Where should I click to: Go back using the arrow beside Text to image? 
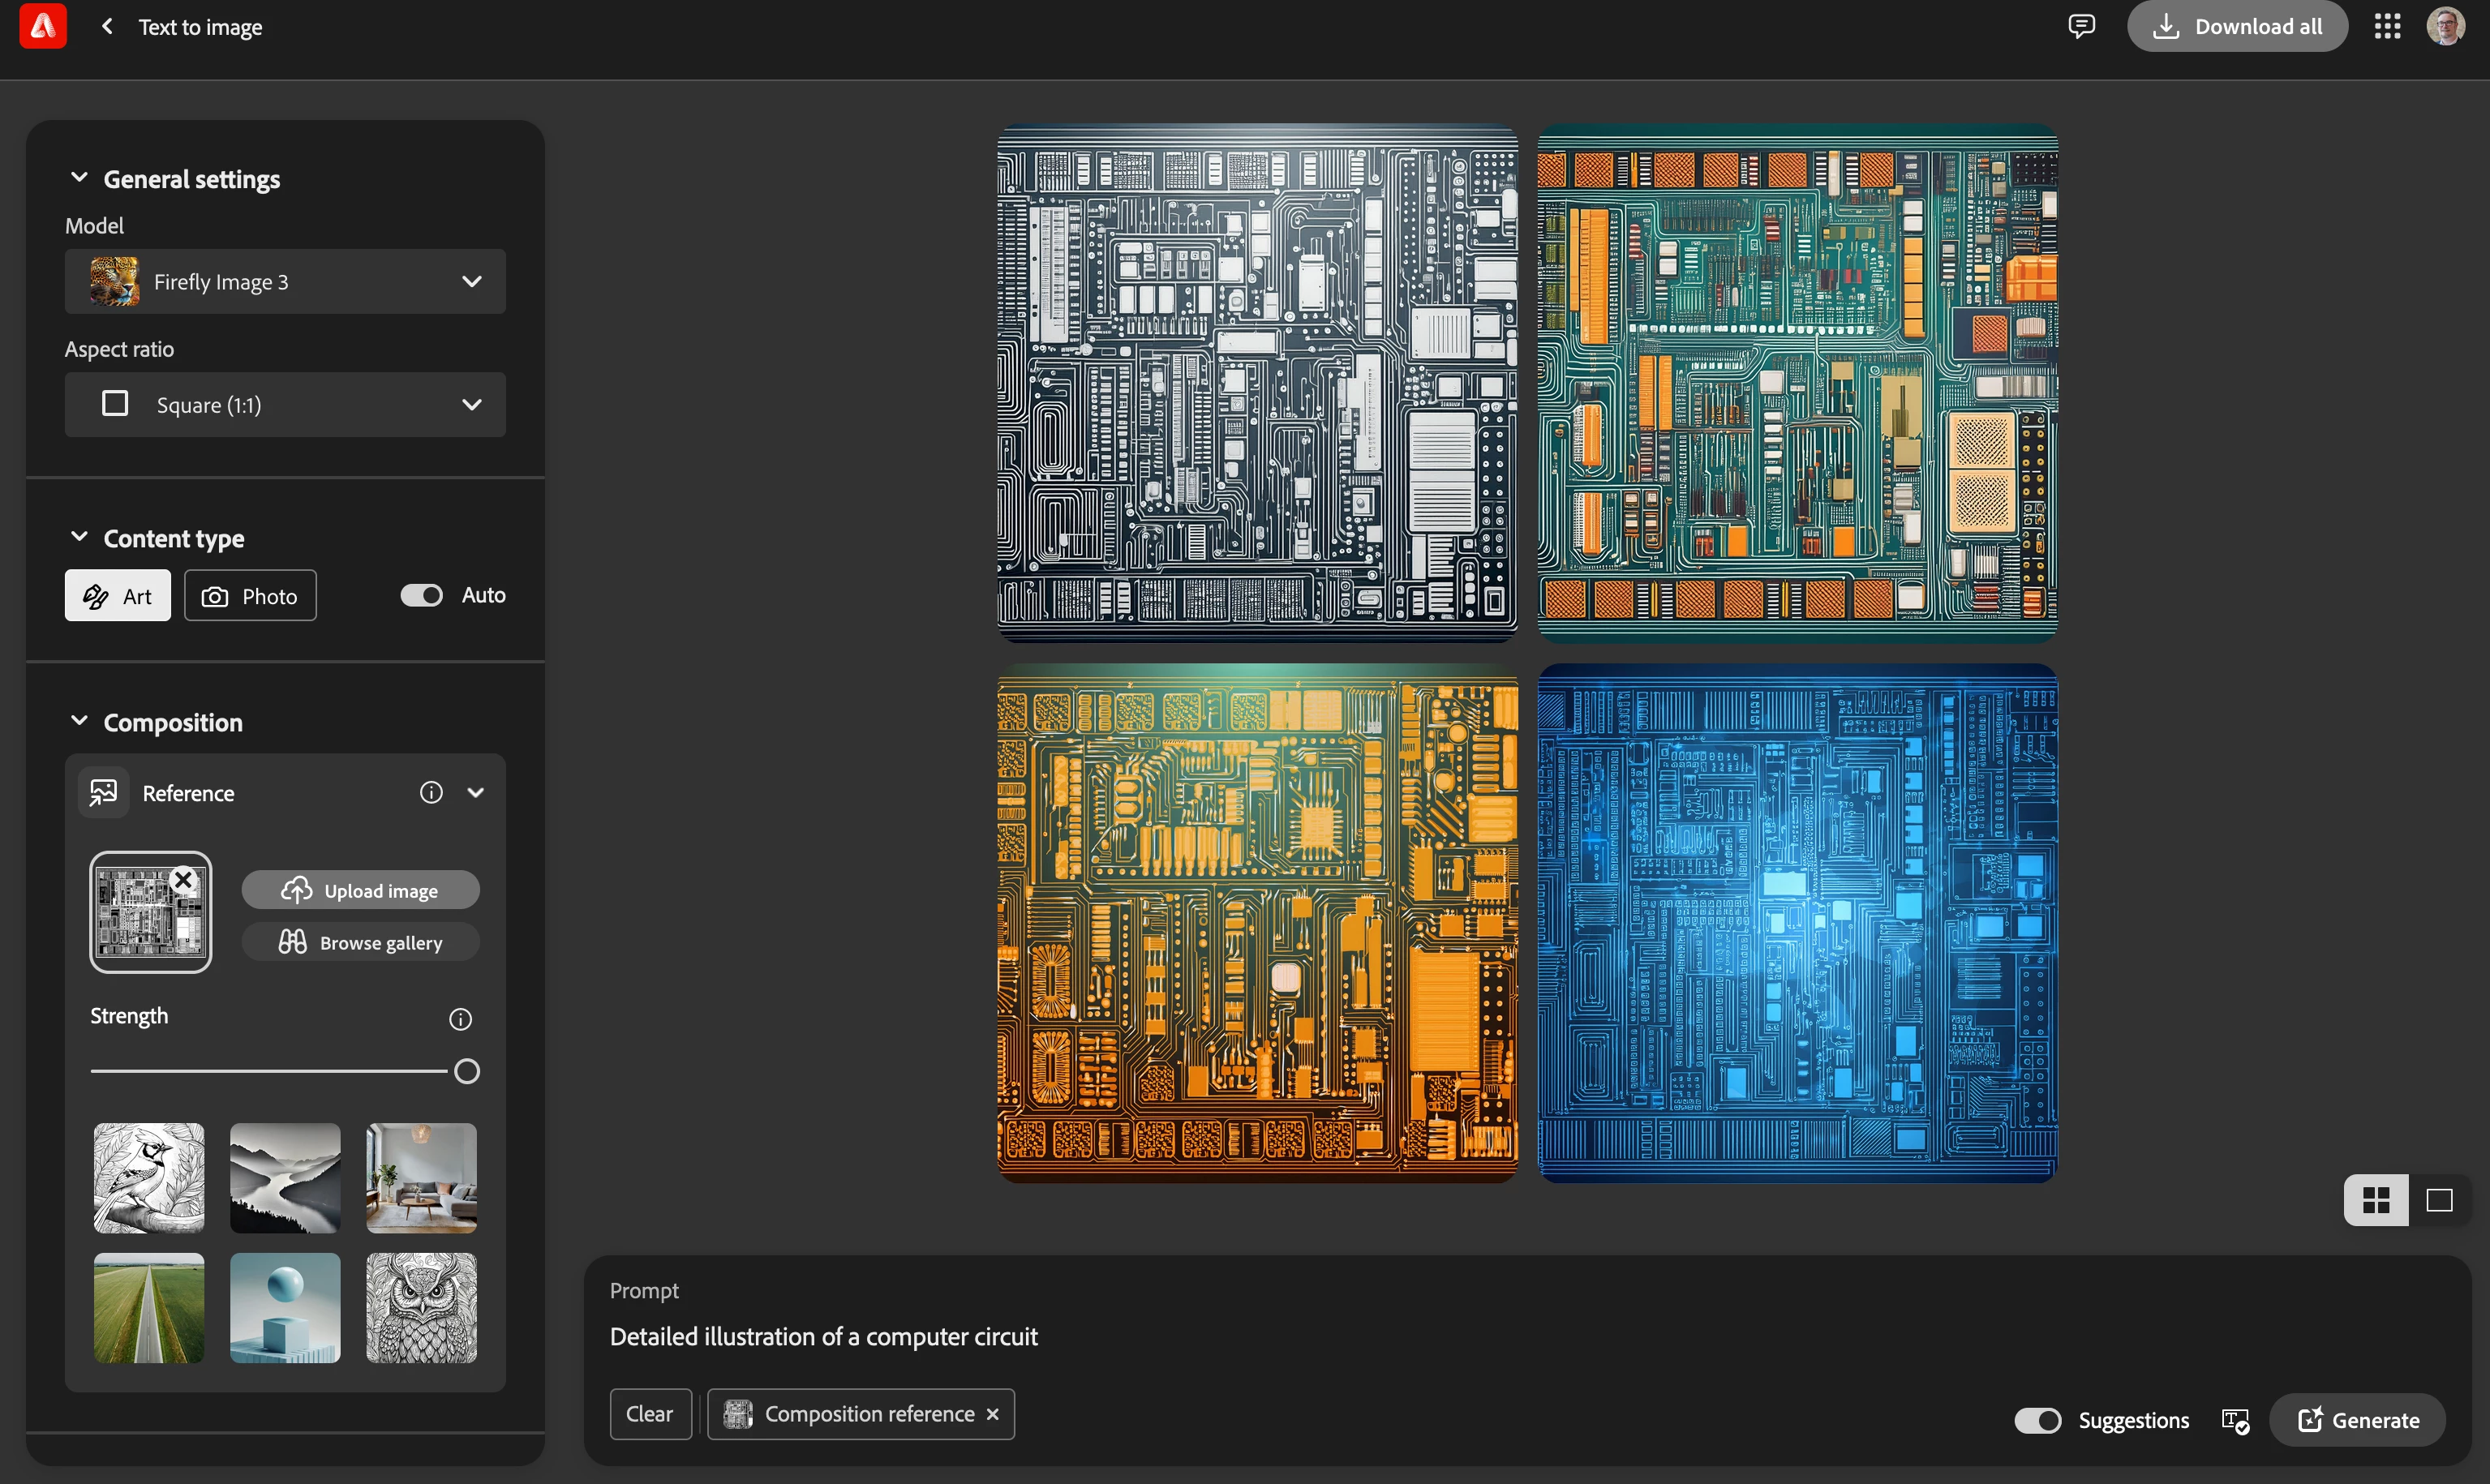point(107,27)
